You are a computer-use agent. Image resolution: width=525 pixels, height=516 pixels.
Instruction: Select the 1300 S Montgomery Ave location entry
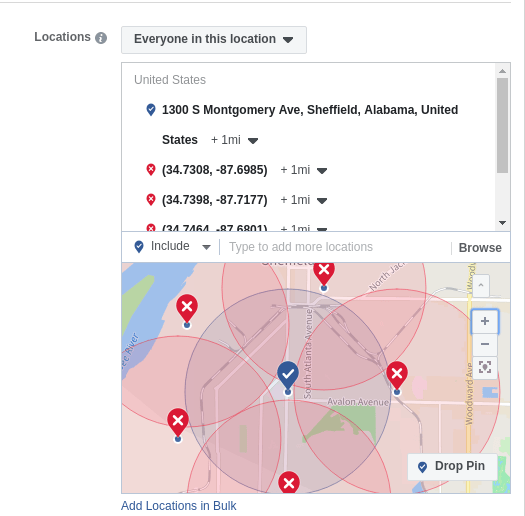310,125
